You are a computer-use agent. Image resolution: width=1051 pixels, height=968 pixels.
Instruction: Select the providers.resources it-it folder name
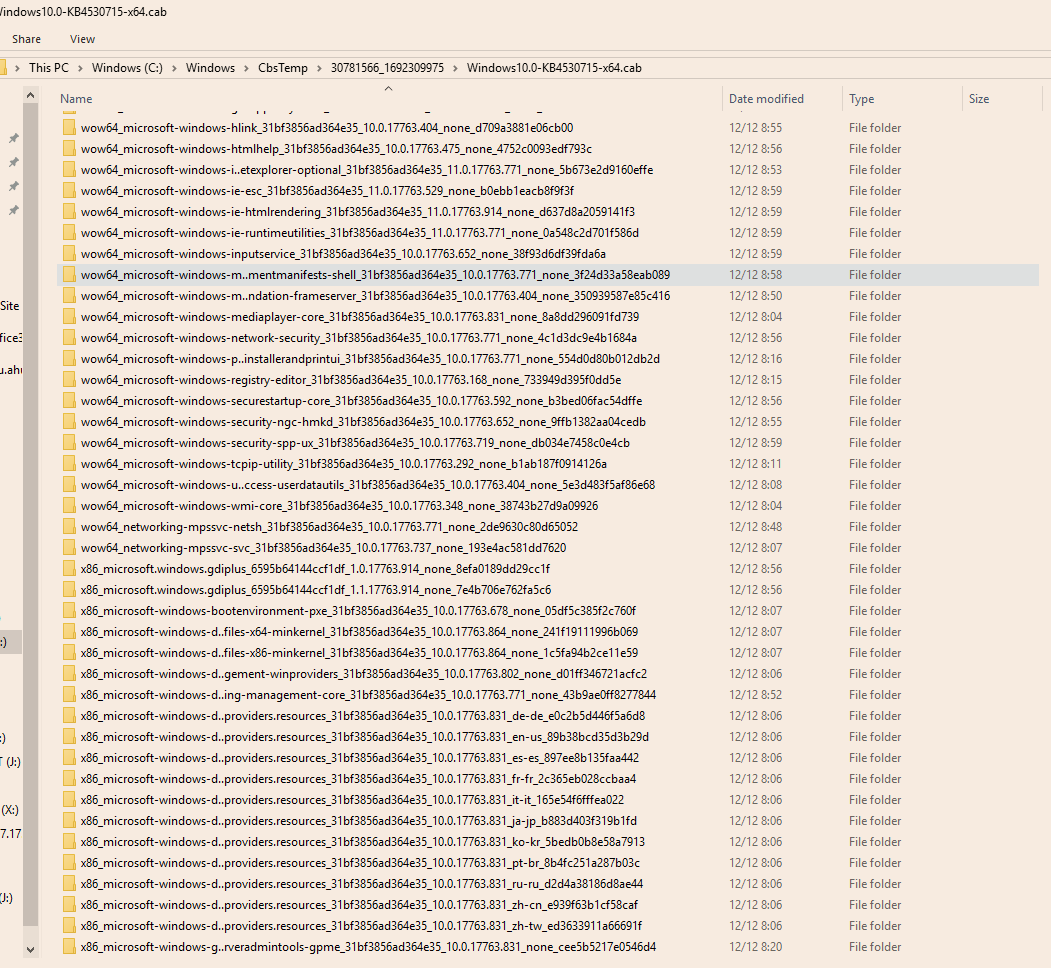(x=352, y=800)
